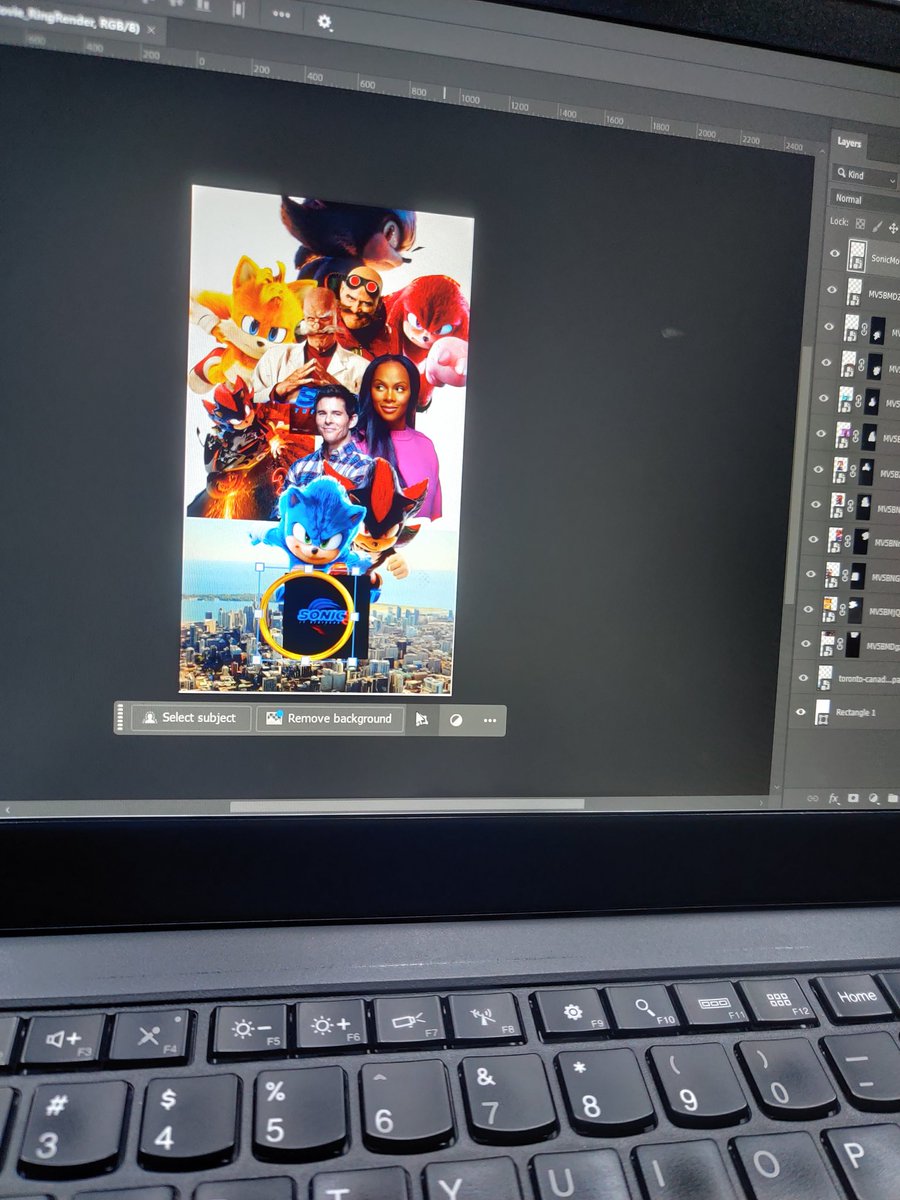Toggle visibility of MV5BMDg layer

click(806, 642)
